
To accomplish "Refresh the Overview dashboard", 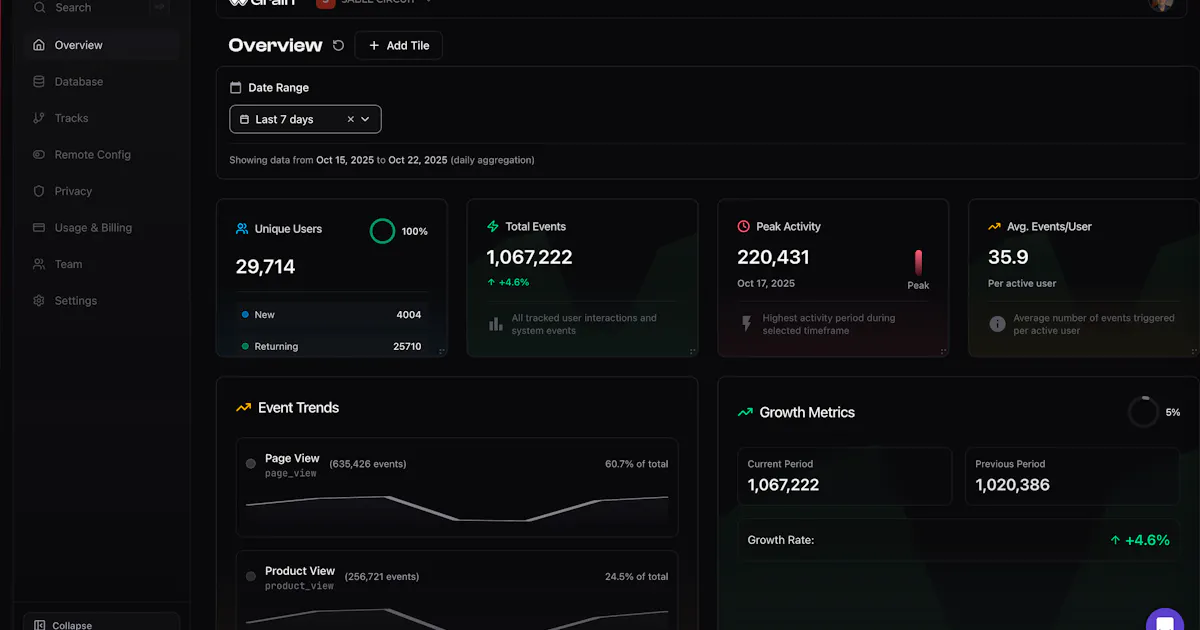I will tap(338, 45).
